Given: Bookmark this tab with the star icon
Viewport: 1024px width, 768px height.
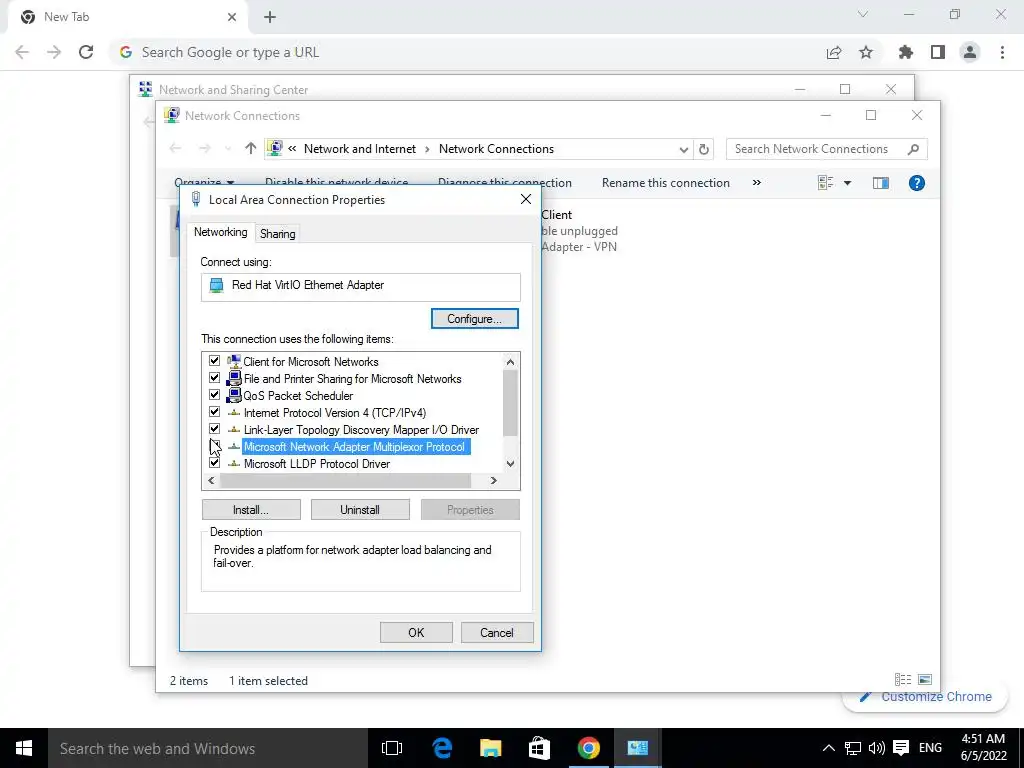Looking at the screenshot, I should click(x=866, y=52).
